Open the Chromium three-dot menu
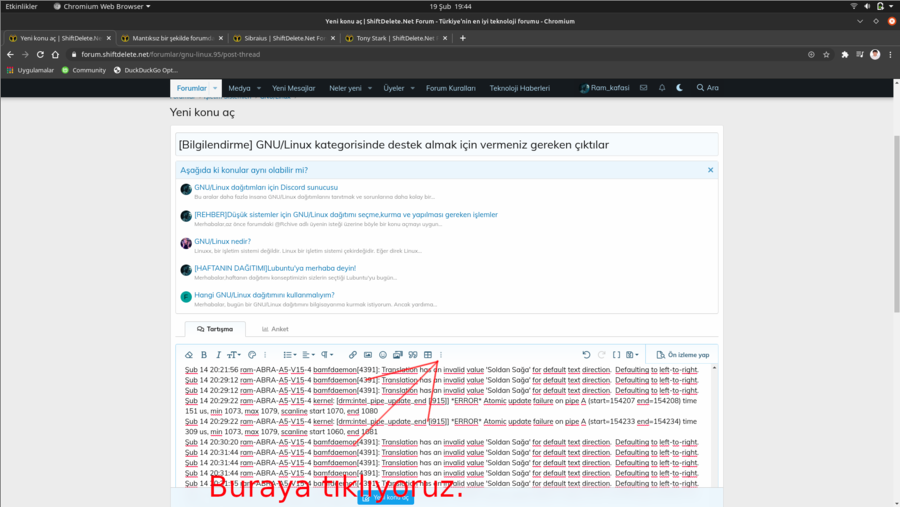 click(890, 55)
